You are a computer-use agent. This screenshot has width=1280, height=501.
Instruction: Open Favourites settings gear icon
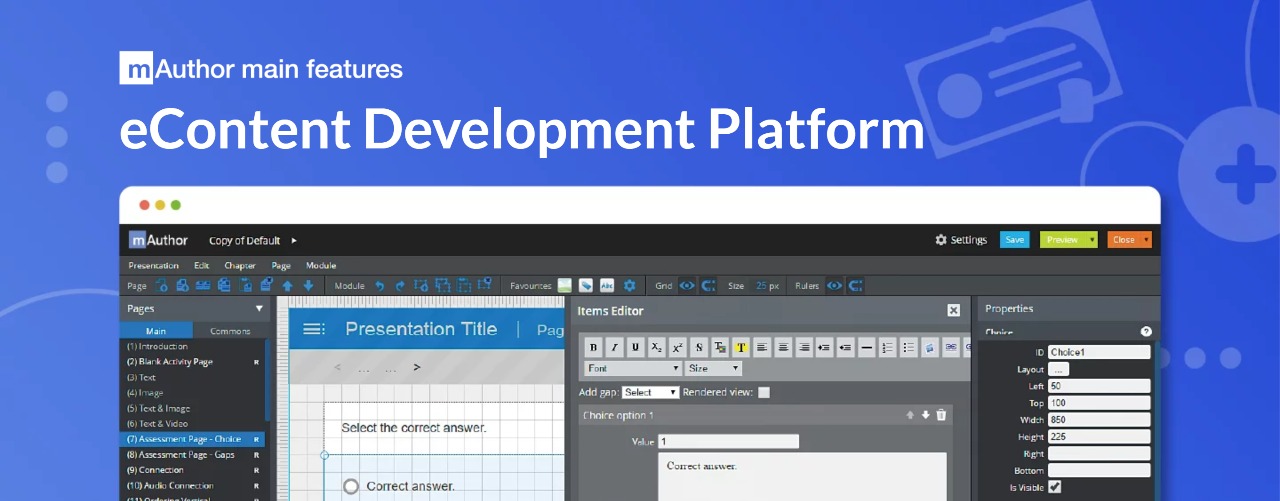[629, 286]
